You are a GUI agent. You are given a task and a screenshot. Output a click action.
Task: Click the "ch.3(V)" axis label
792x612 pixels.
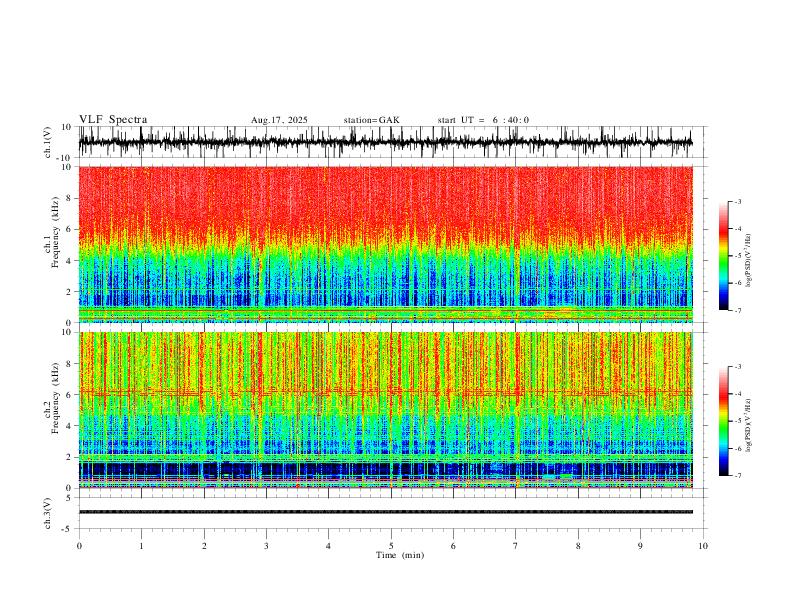pyautogui.click(x=48, y=513)
